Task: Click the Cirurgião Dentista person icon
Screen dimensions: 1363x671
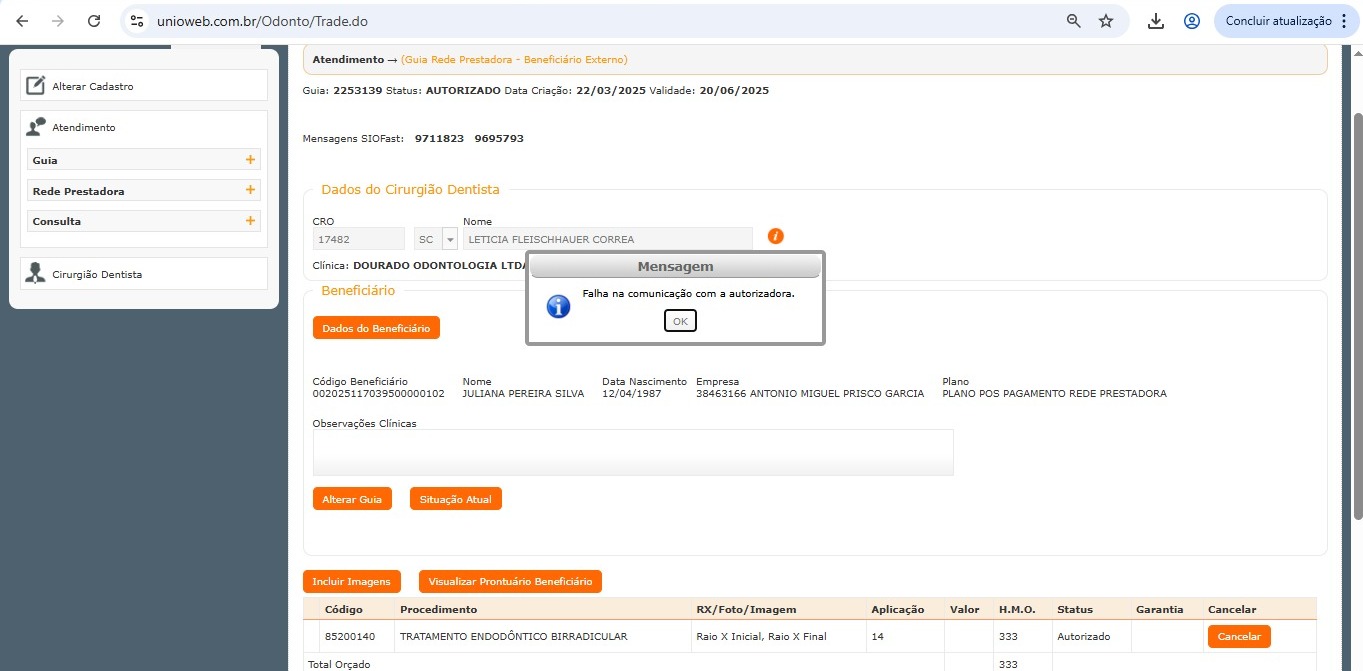Action: pyautogui.click(x=36, y=274)
